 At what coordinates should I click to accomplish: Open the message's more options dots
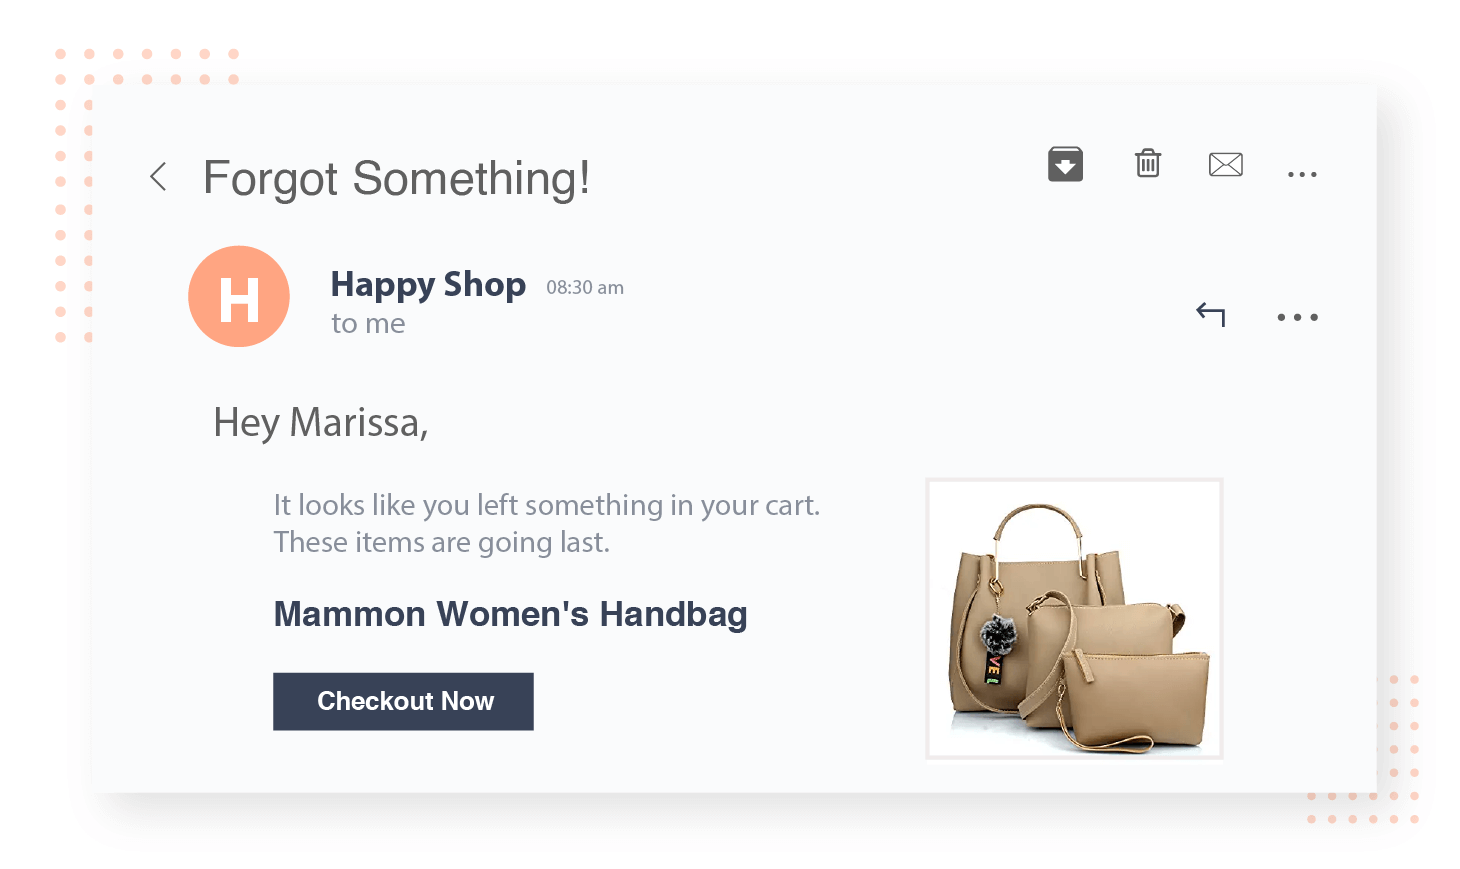tap(1298, 317)
